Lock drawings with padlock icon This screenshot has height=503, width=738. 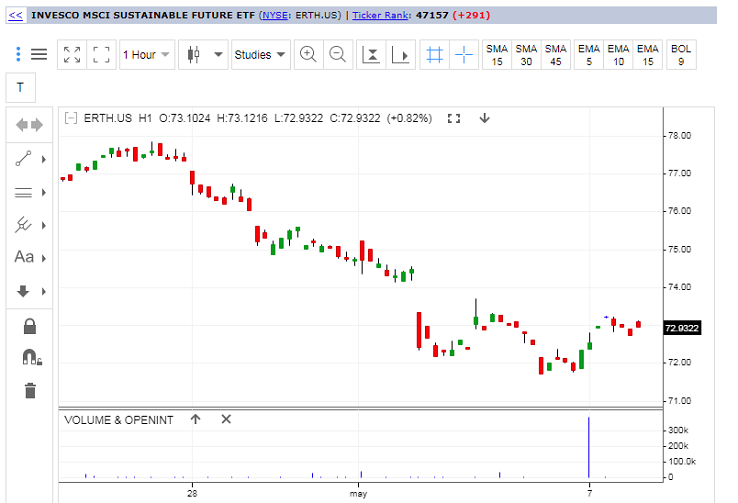click(30, 326)
